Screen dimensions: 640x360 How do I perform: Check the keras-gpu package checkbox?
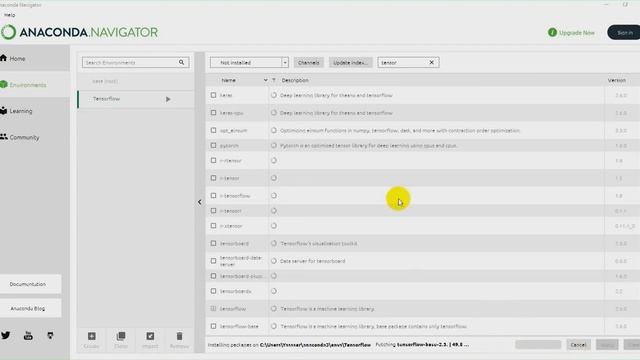(x=213, y=113)
